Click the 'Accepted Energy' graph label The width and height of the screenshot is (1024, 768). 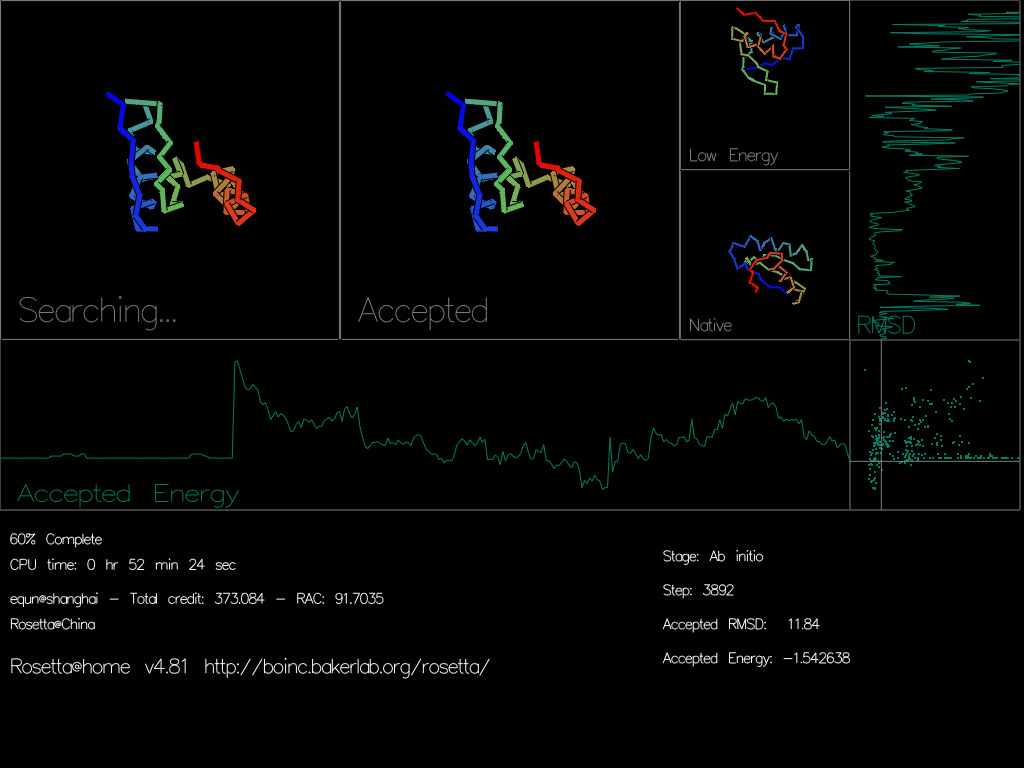128,494
